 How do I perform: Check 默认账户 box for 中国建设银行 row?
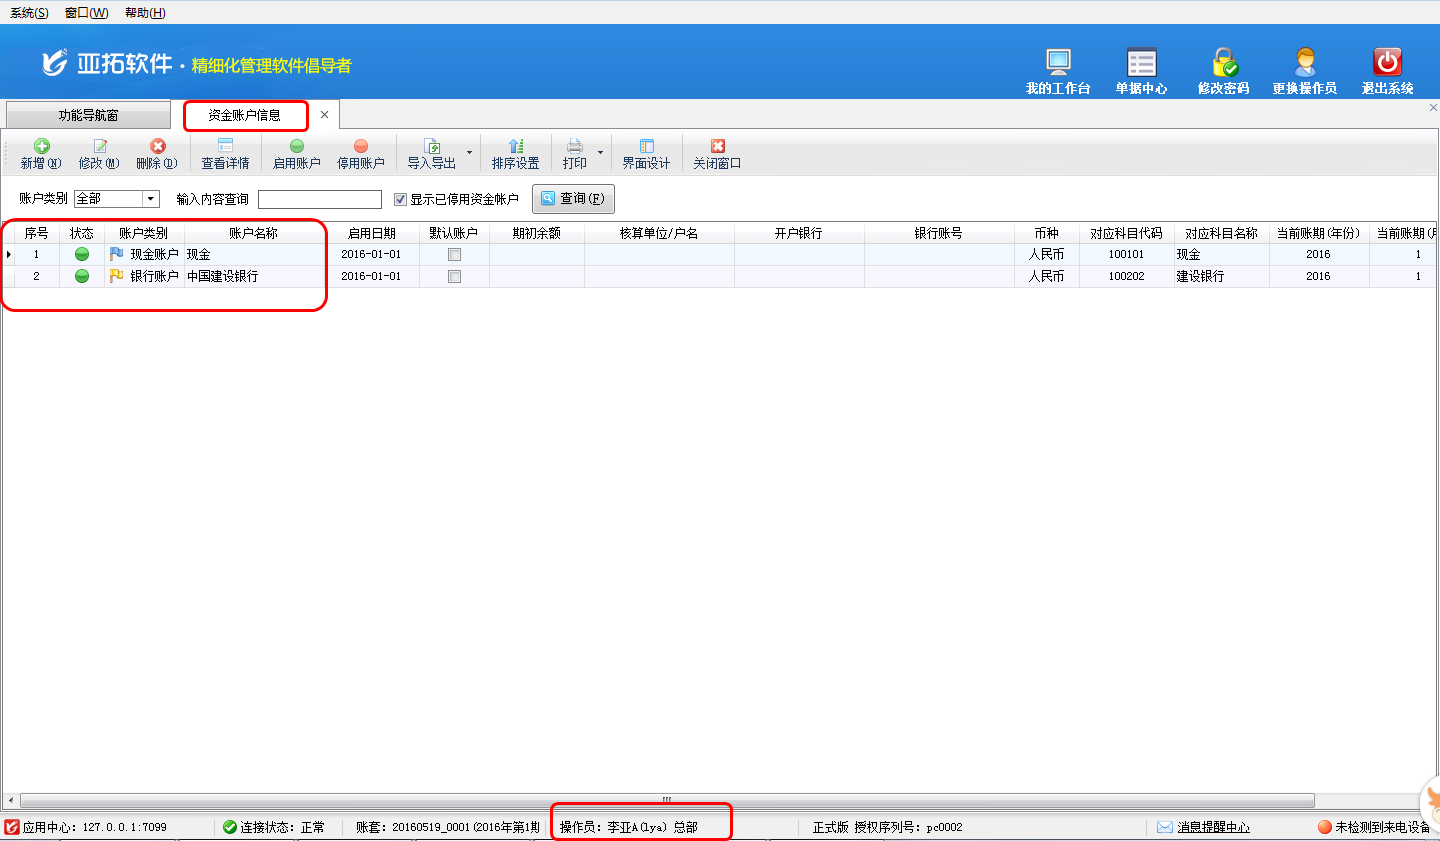454,277
